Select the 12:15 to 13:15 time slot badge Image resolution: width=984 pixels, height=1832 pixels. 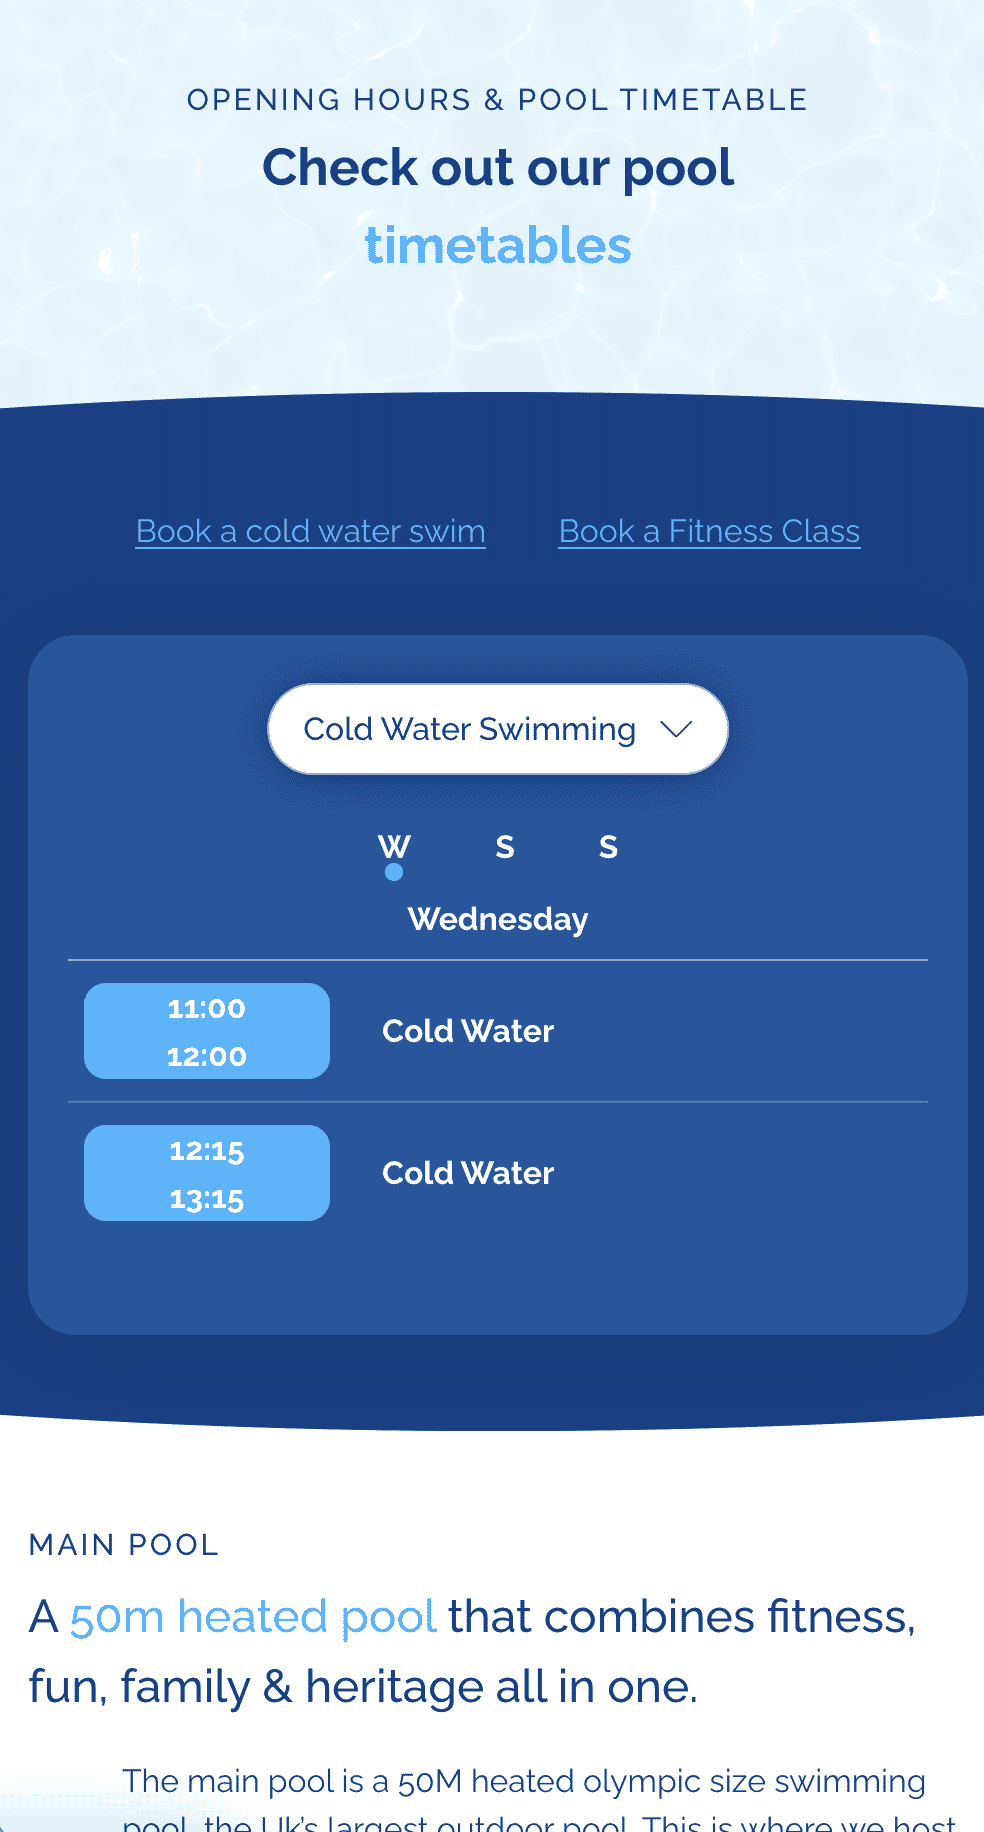(x=207, y=1173)
